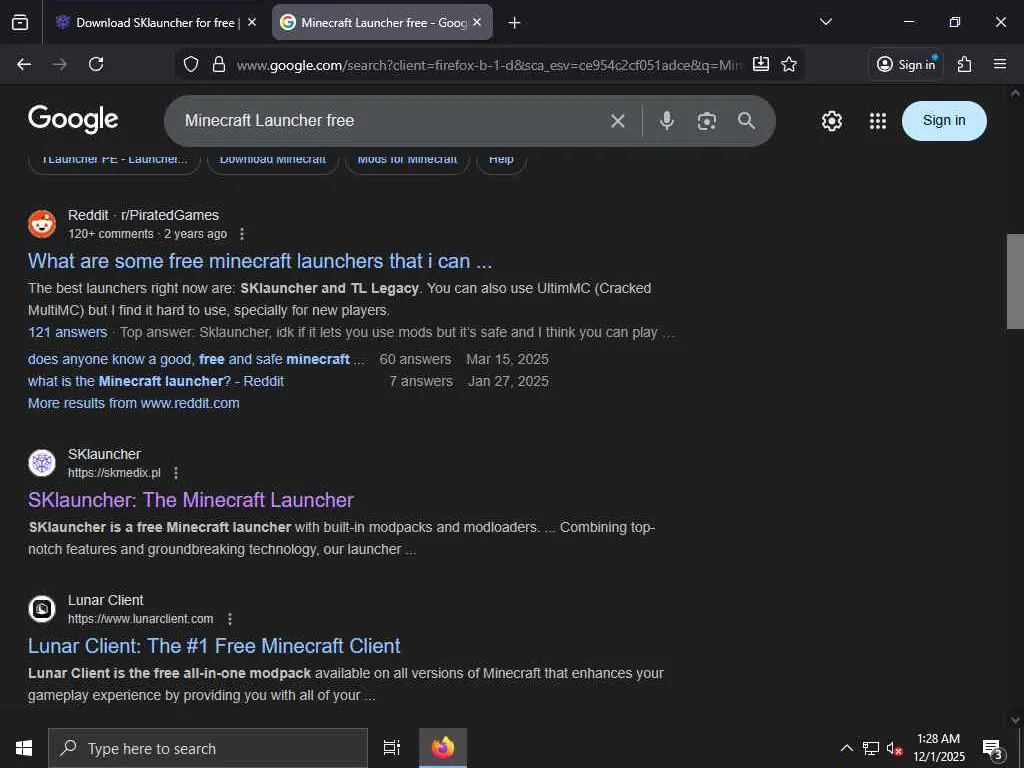The image size is (1024, 768).
Task: Open network status tray icon
Action: pos(871,748)
